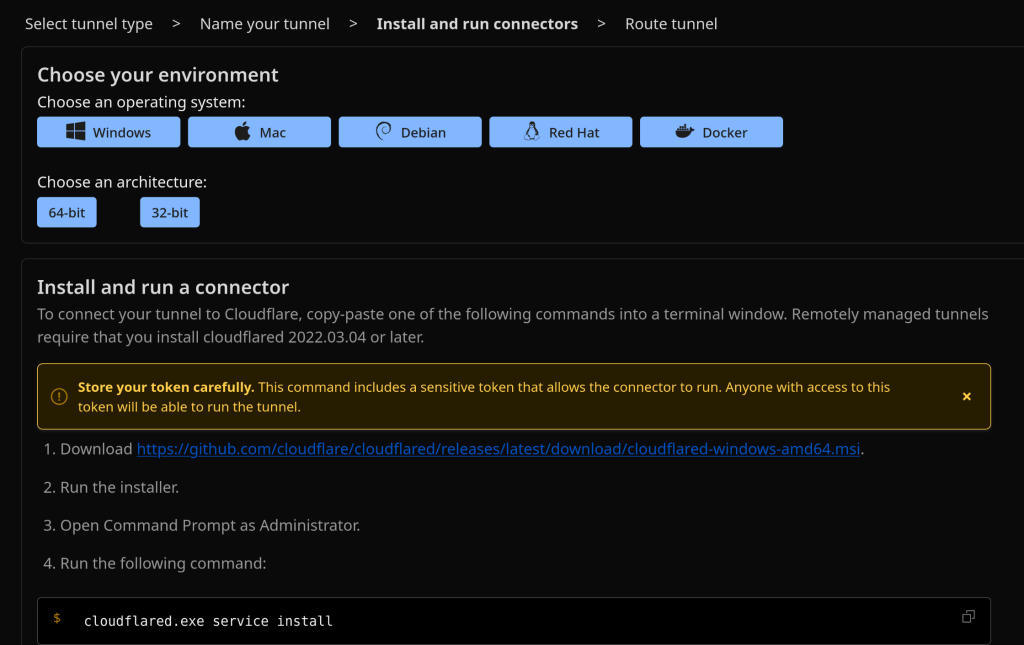
Task: Click the yellow warning info icon
Action: (x=59, y=397)
